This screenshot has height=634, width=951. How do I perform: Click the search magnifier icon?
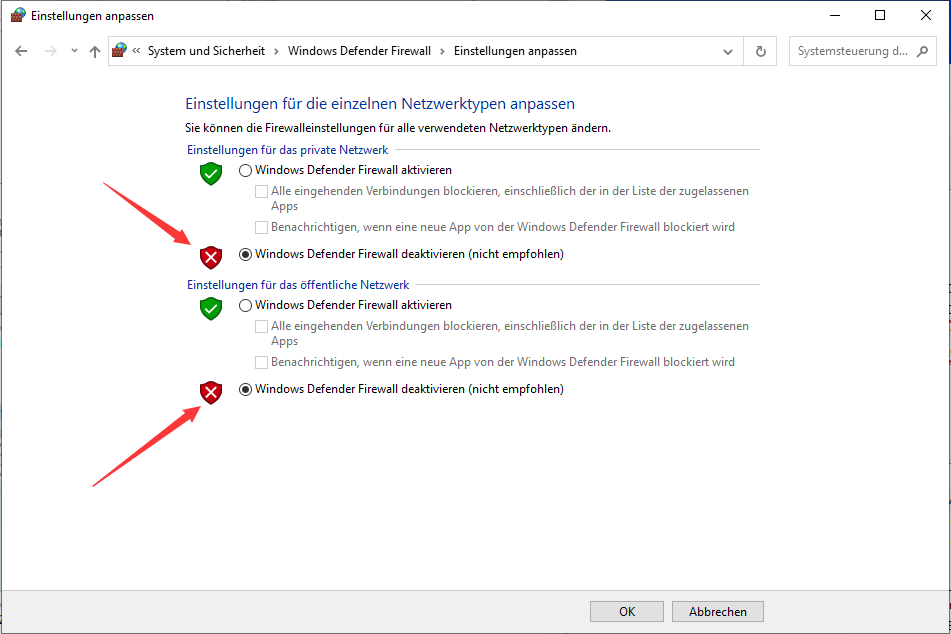click(922, 52)
